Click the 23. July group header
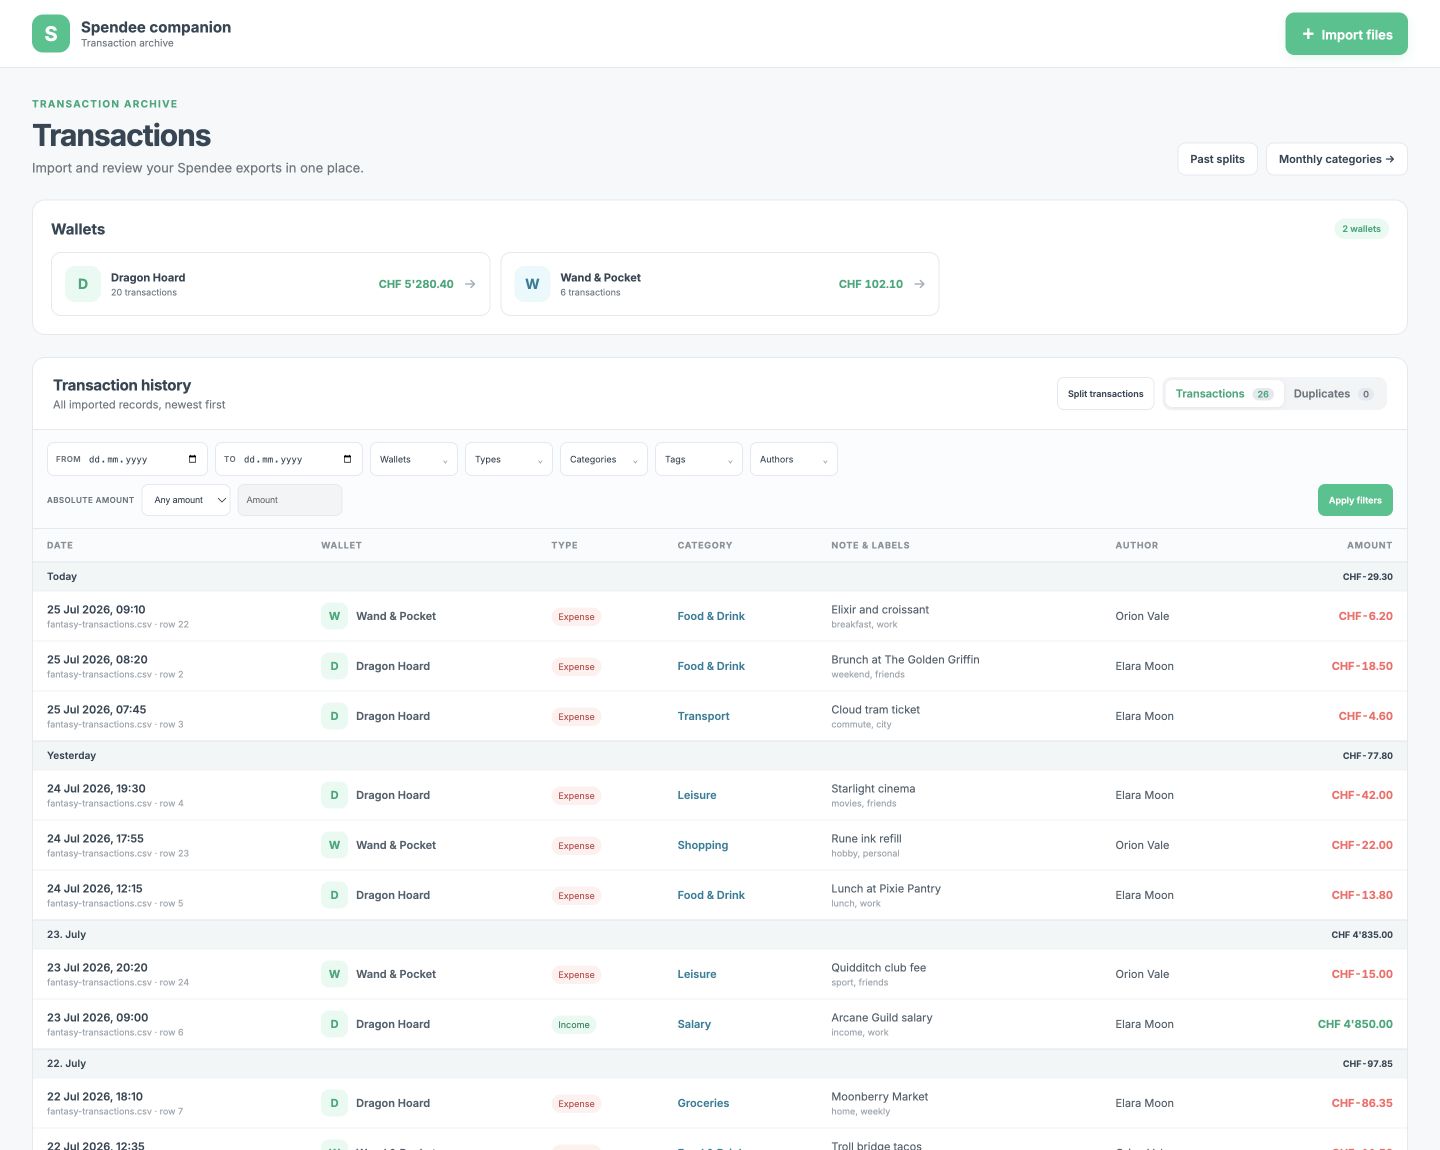This screenshot has width=1440, height=1150. 720,934
